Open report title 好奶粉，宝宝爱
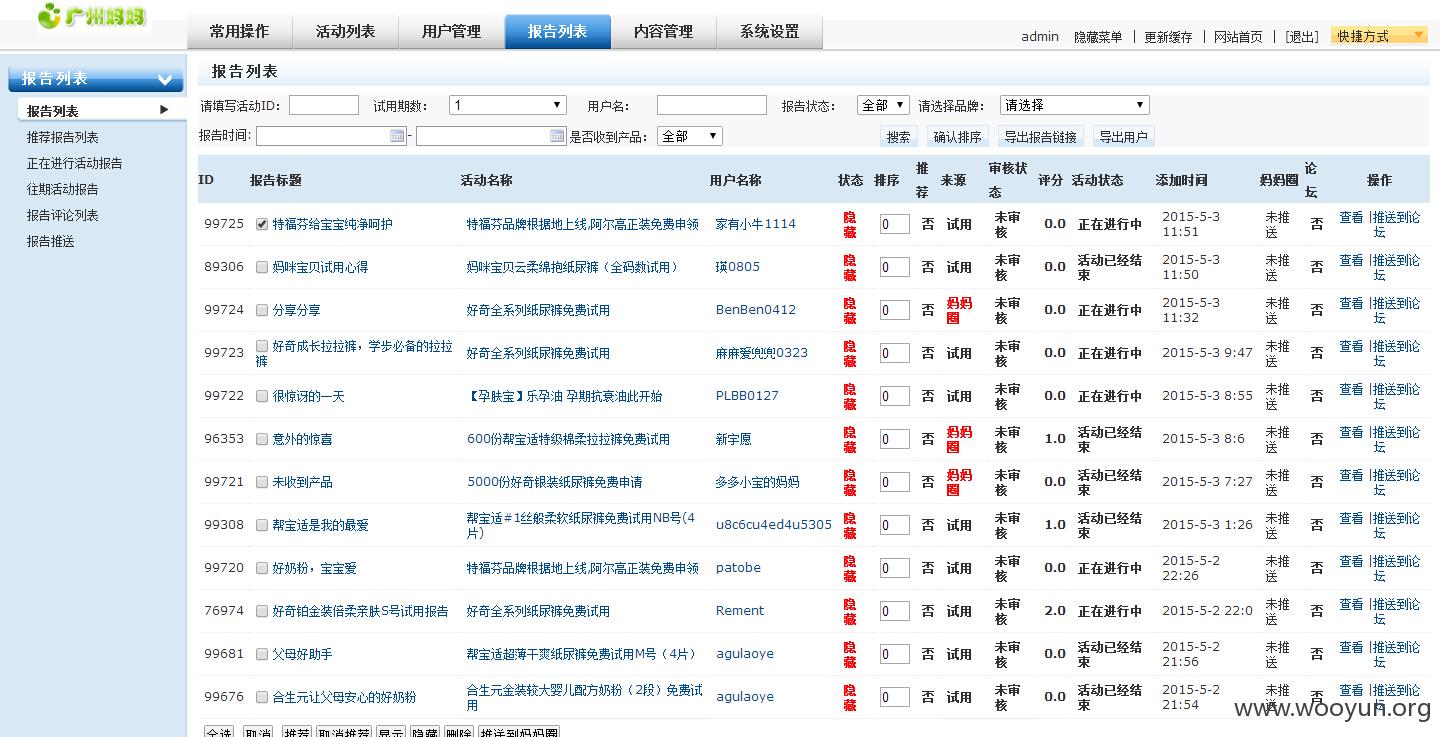The height and width of the screenshot is (737, 1440). [x=314, y=568]
